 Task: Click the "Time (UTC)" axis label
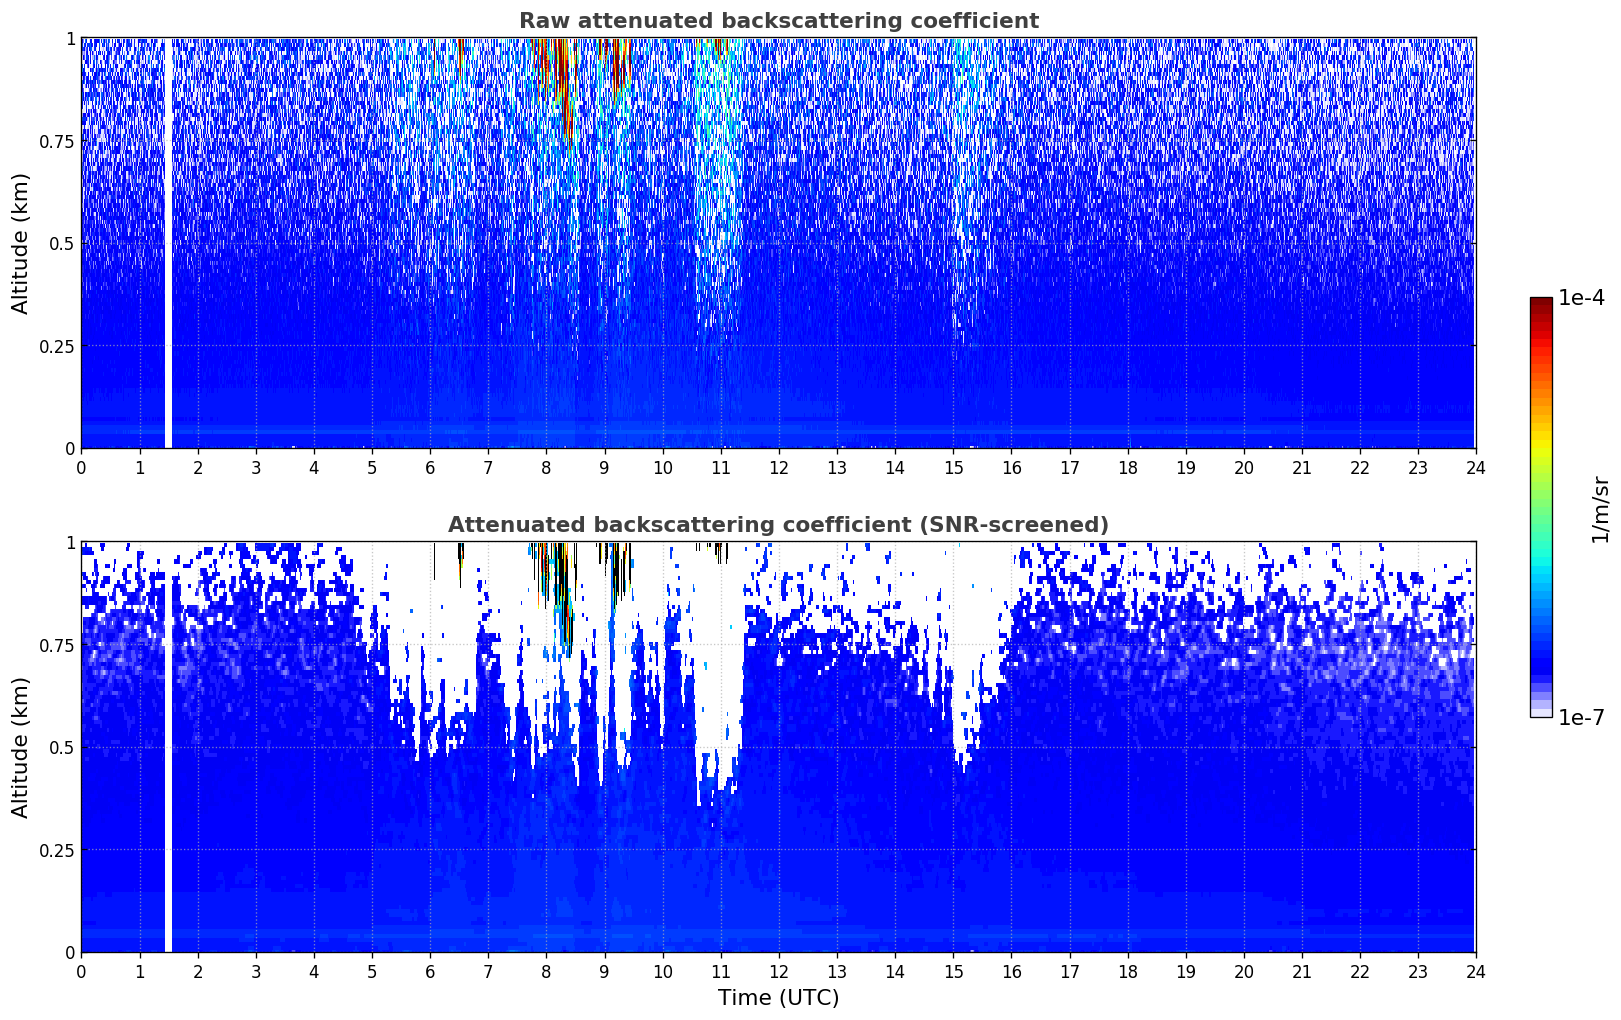(778, 998)
